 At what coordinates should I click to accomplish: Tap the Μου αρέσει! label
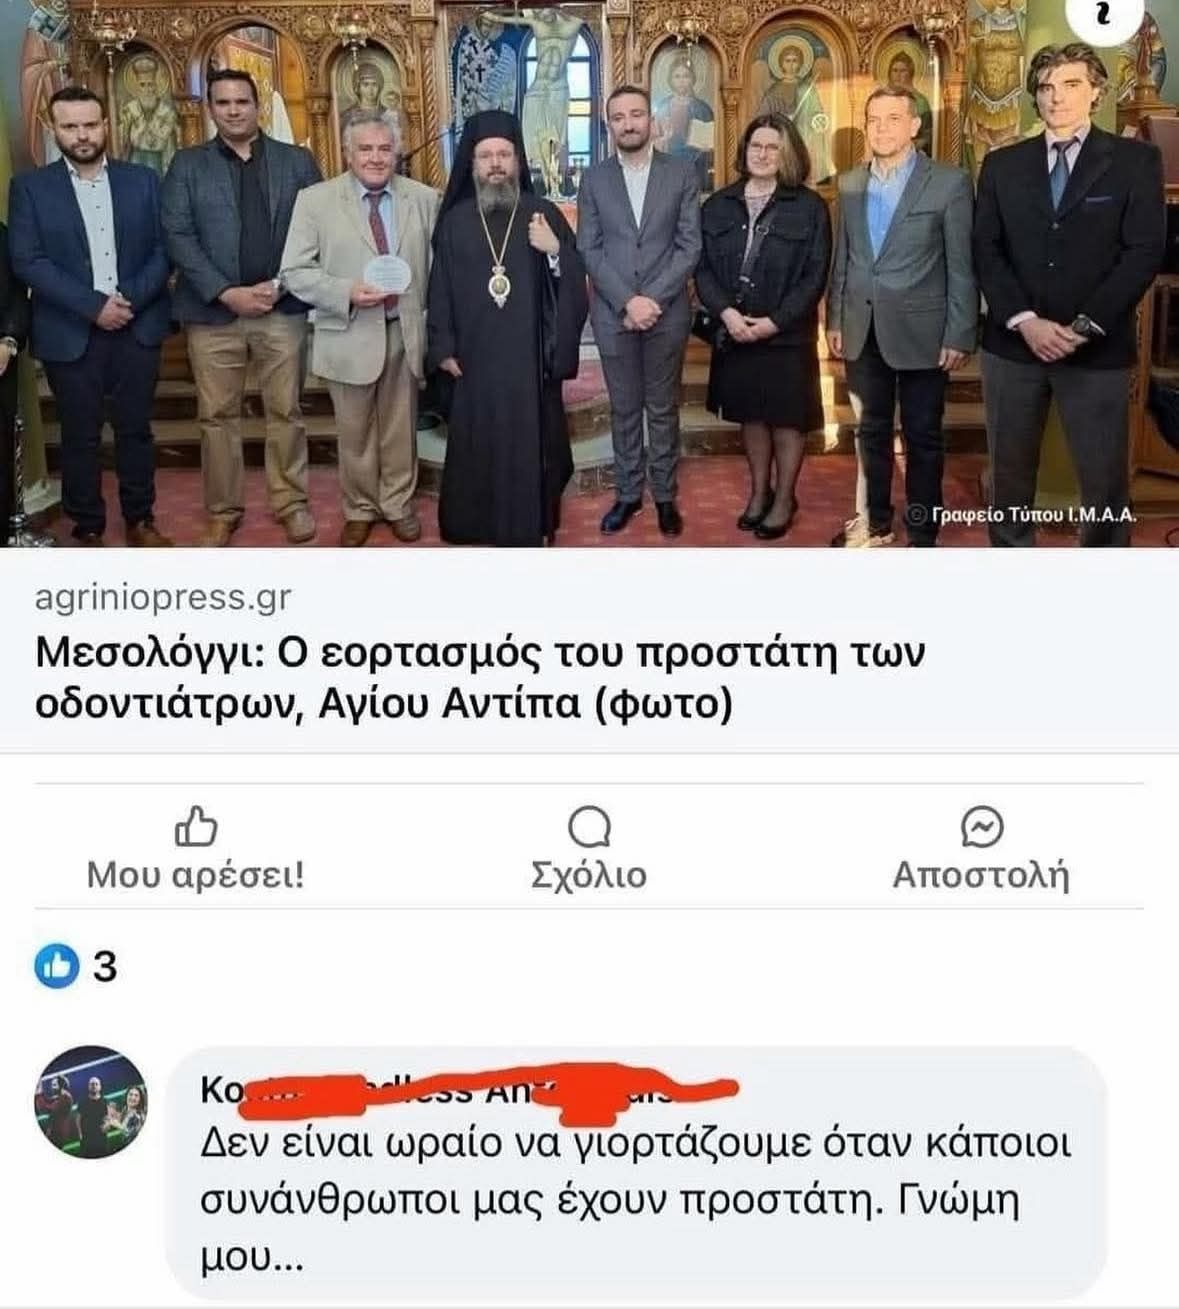(x=196, y=875)
